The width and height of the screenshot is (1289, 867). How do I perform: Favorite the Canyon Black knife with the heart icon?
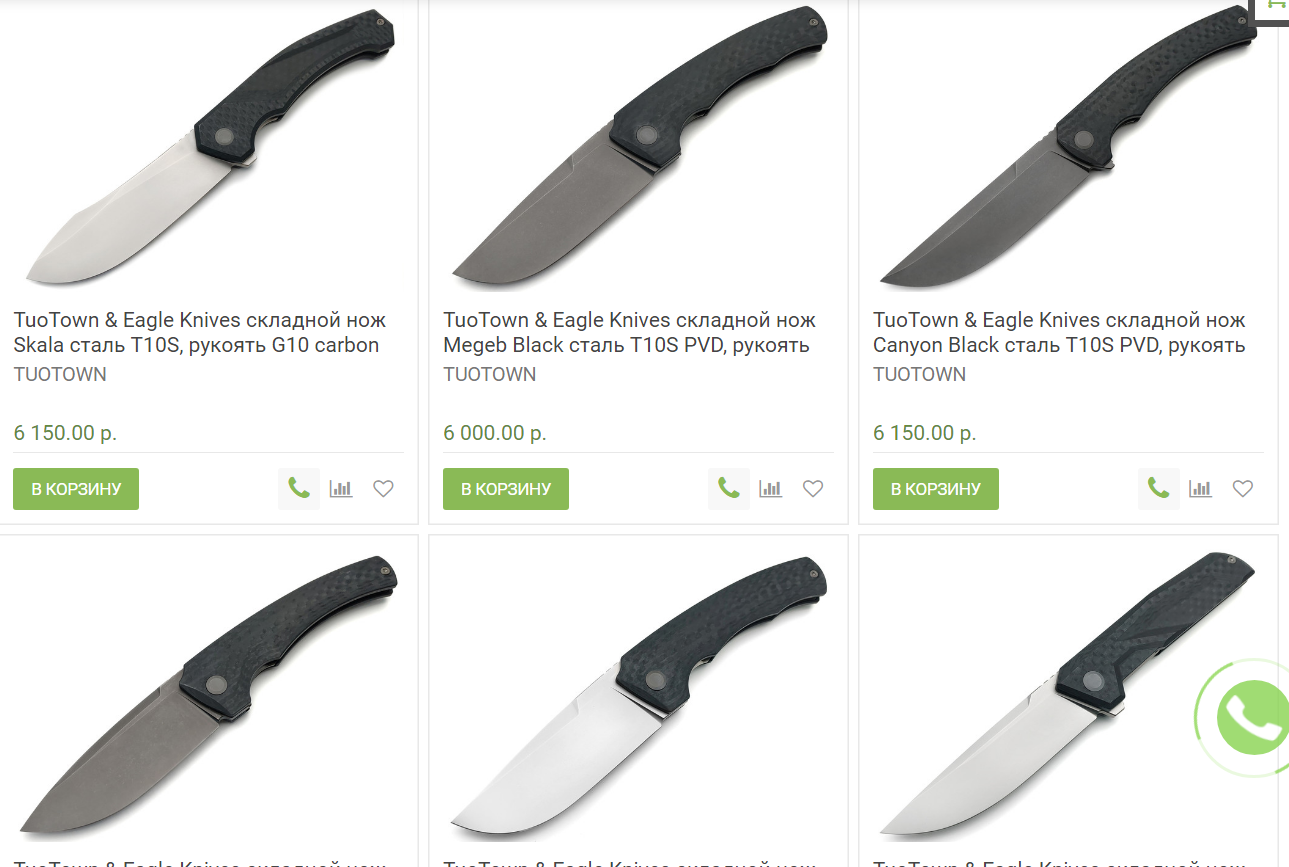click(1243, 489)
